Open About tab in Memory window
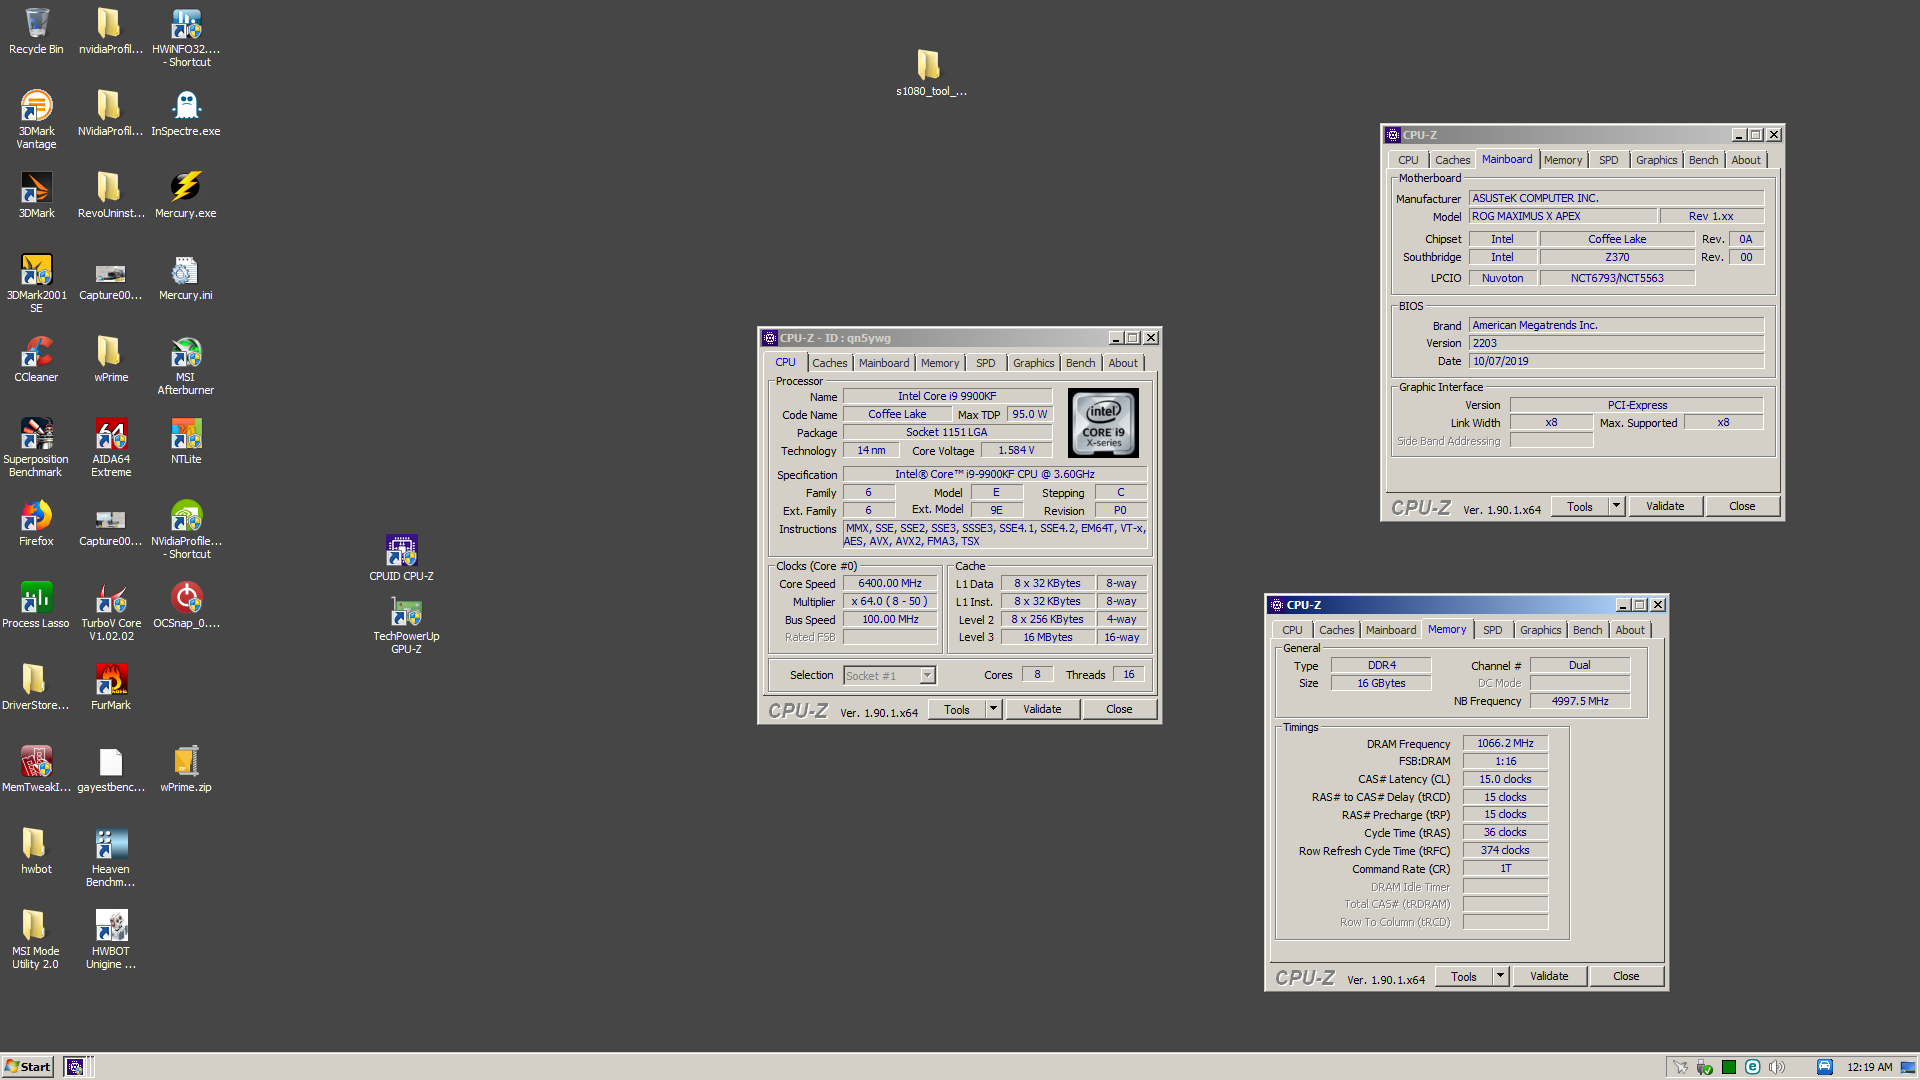The width and height of the screenshot is (1920, 1080). tap(1629, 630)
